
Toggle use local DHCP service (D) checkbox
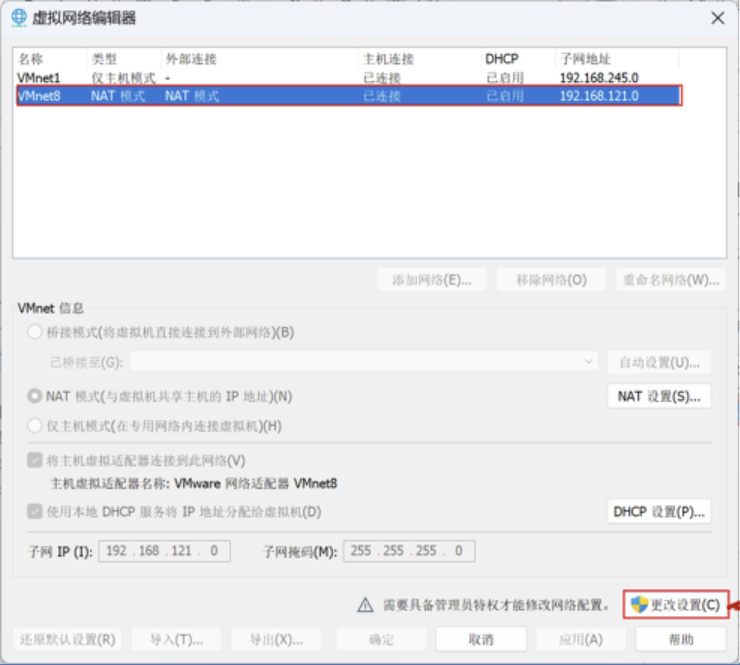coord(34,511)
